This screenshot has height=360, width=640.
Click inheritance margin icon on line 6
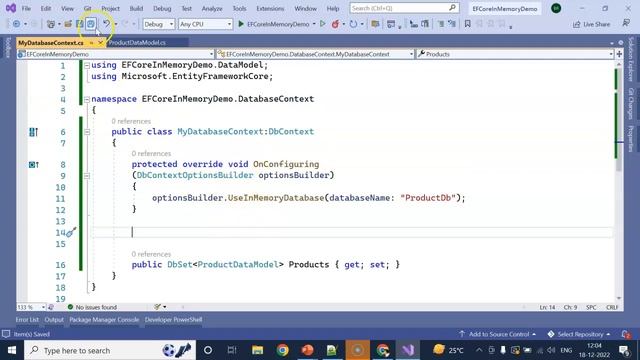click(33, 132)
